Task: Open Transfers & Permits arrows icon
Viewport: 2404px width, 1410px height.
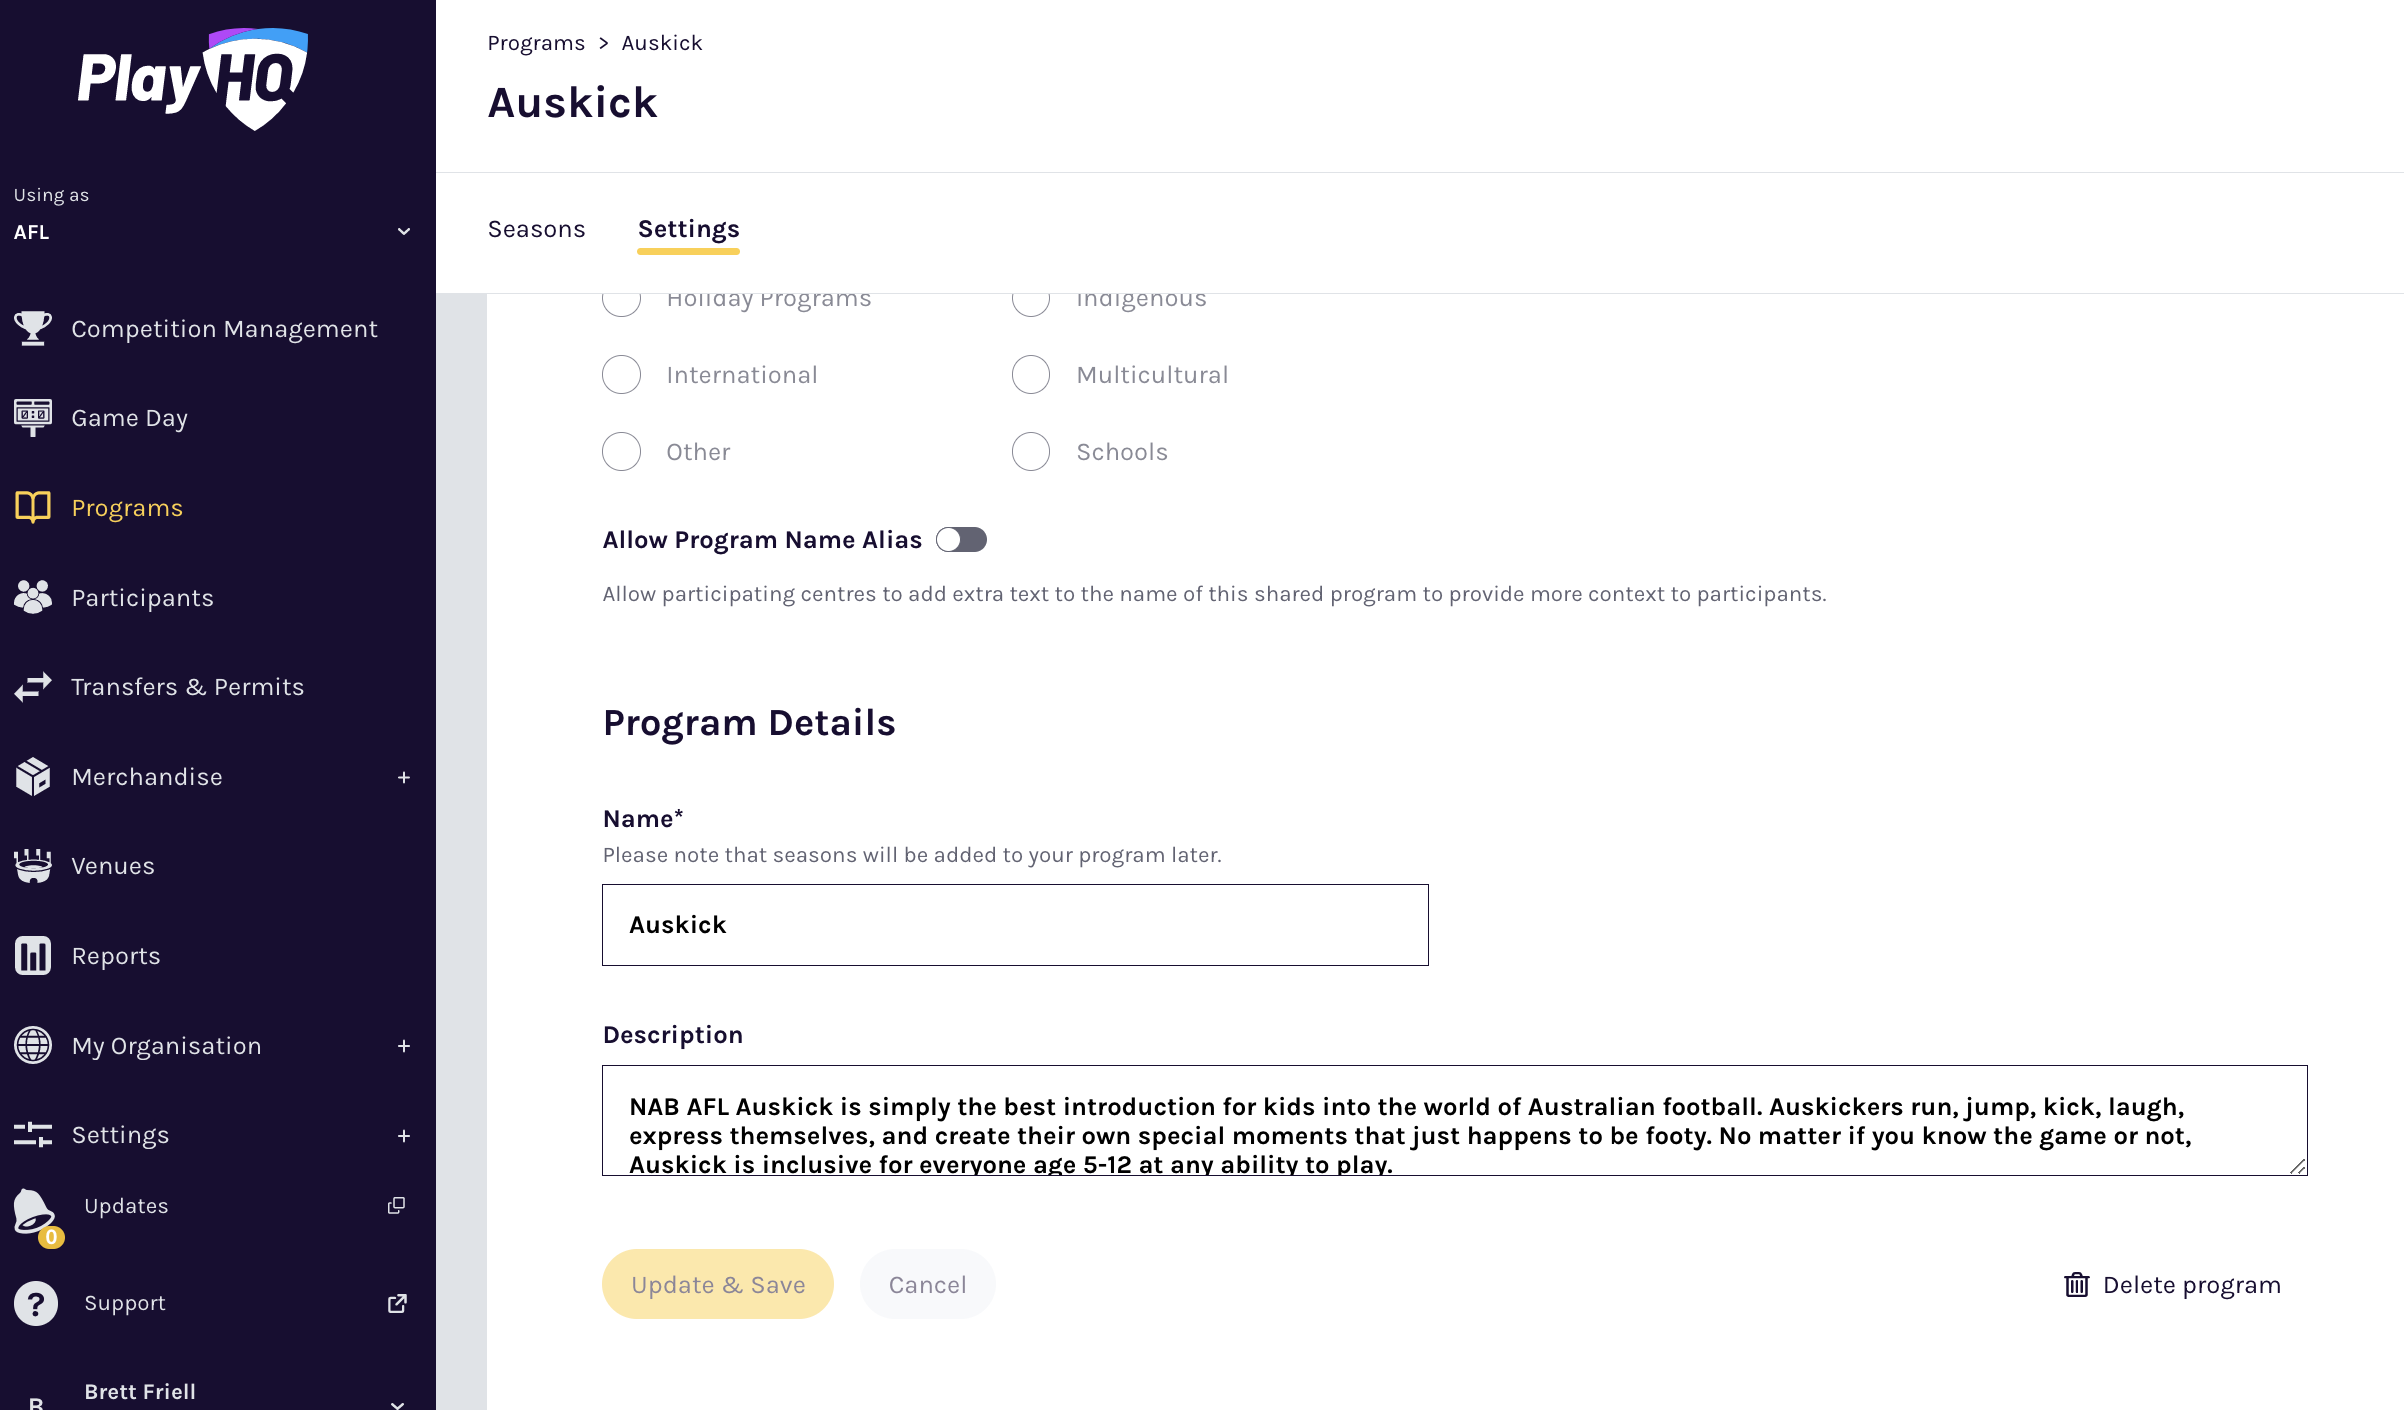Action: tap(33, 687)
